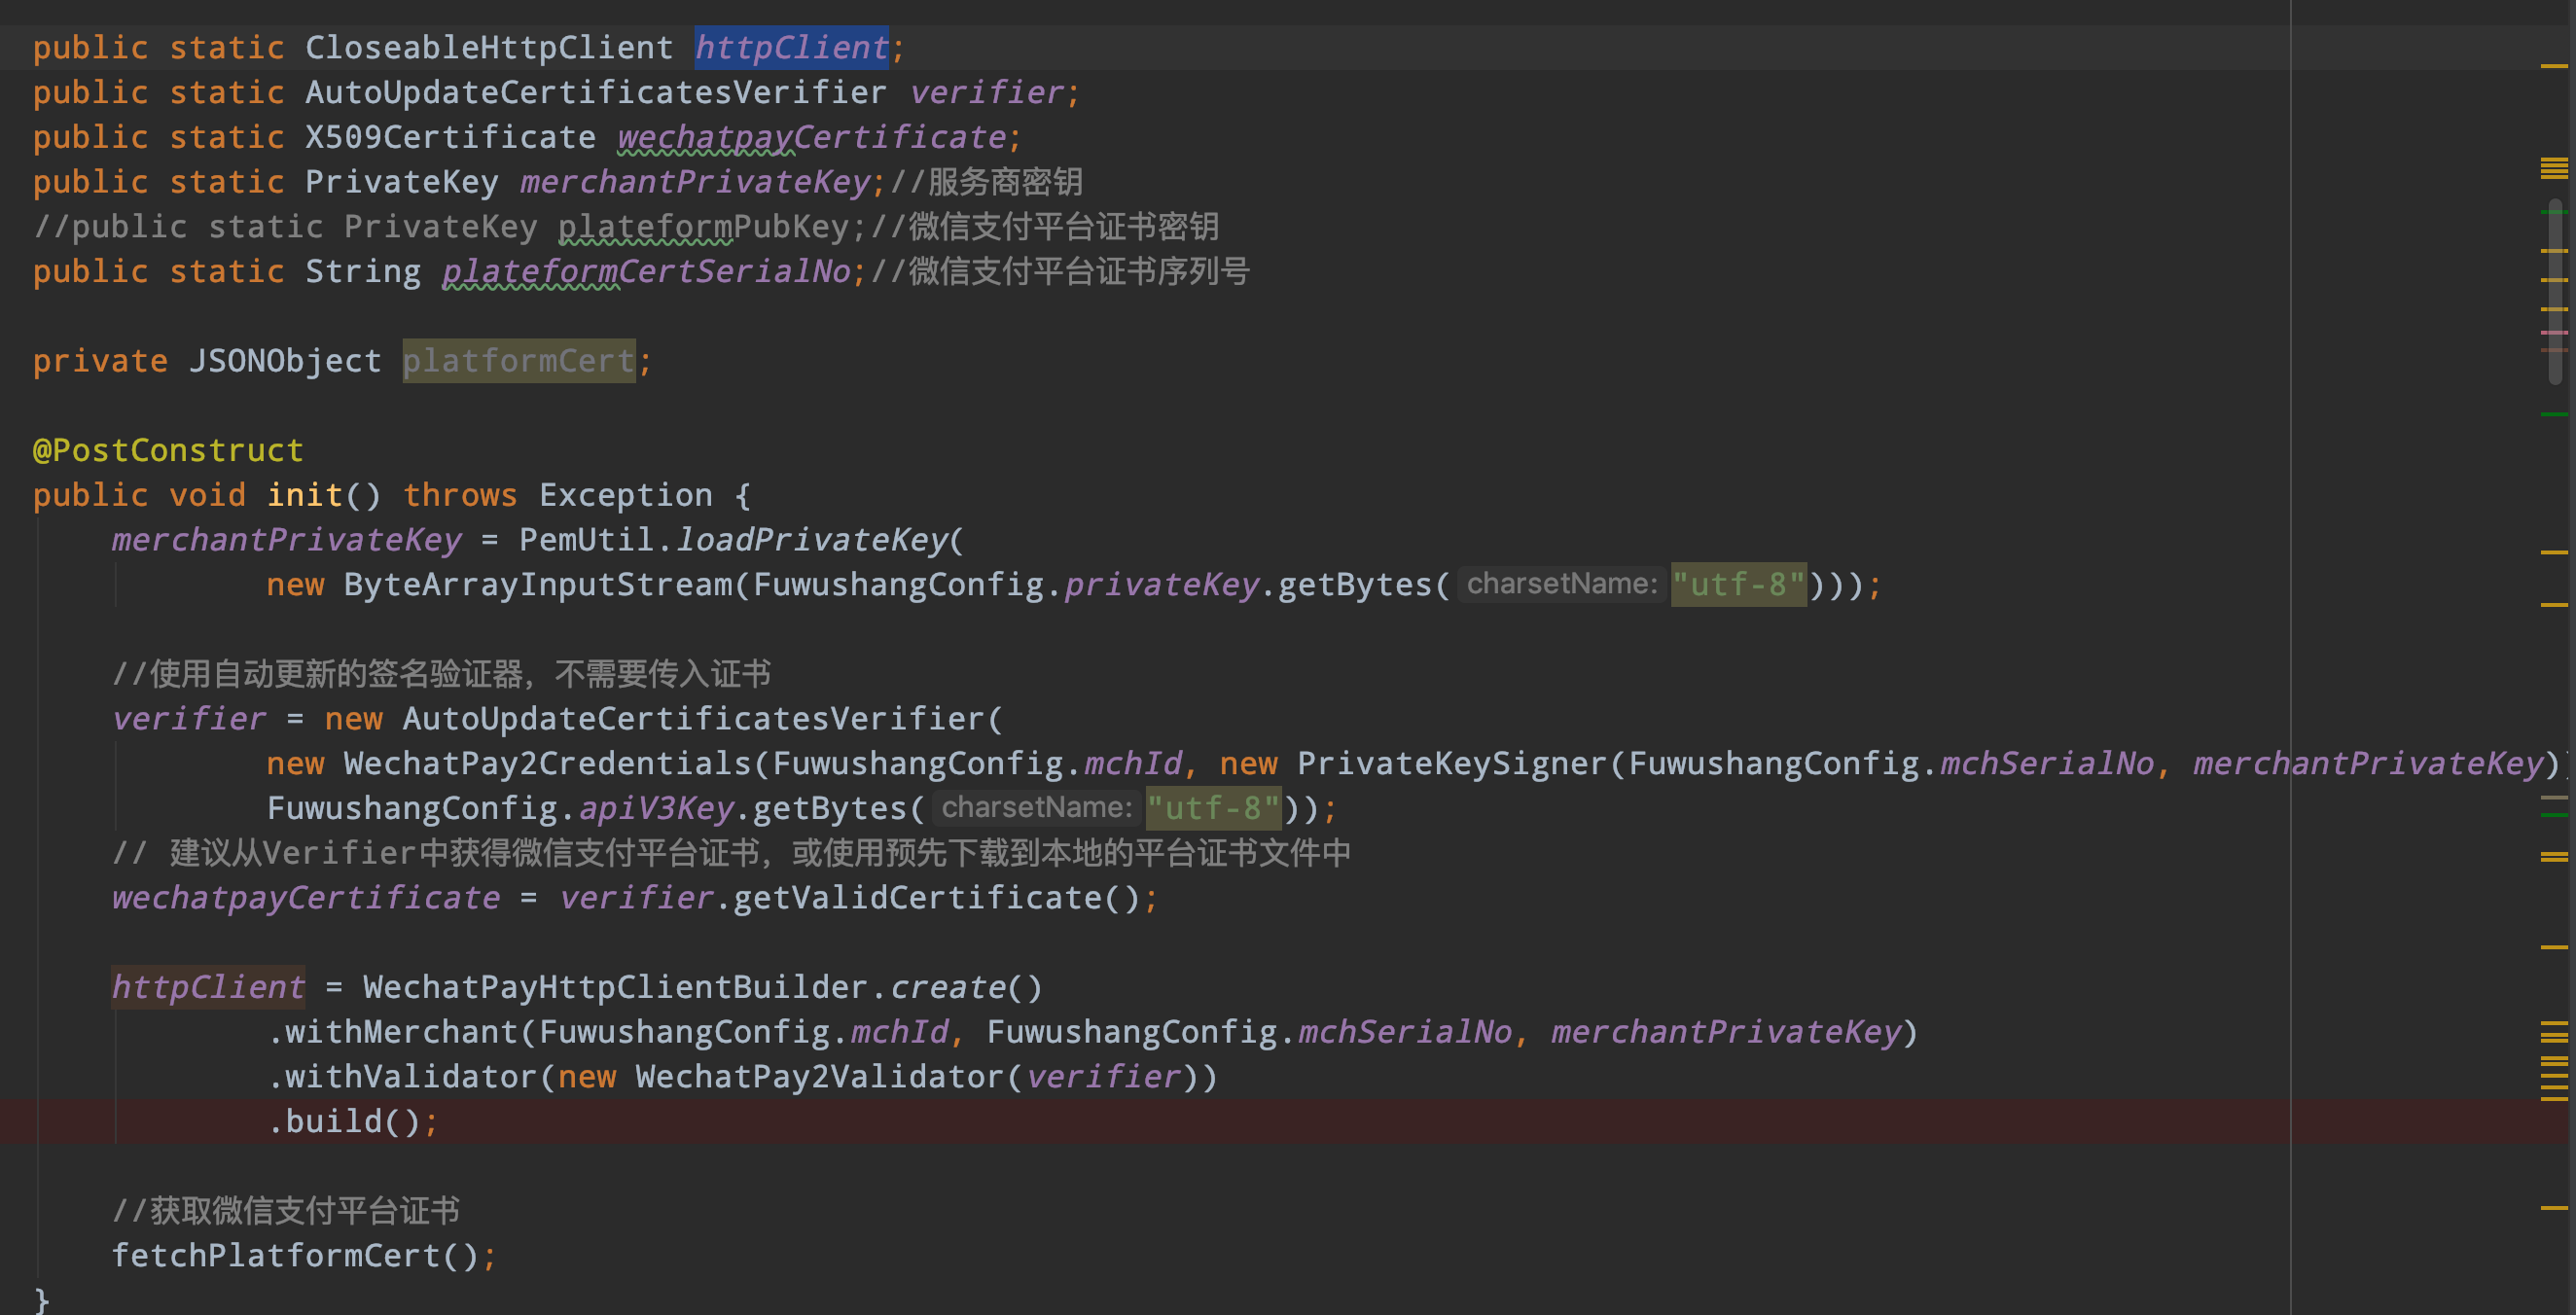Click the topmost yellow warning stripe marker
The image size is (2576, 1315).
click(2554, 66)
